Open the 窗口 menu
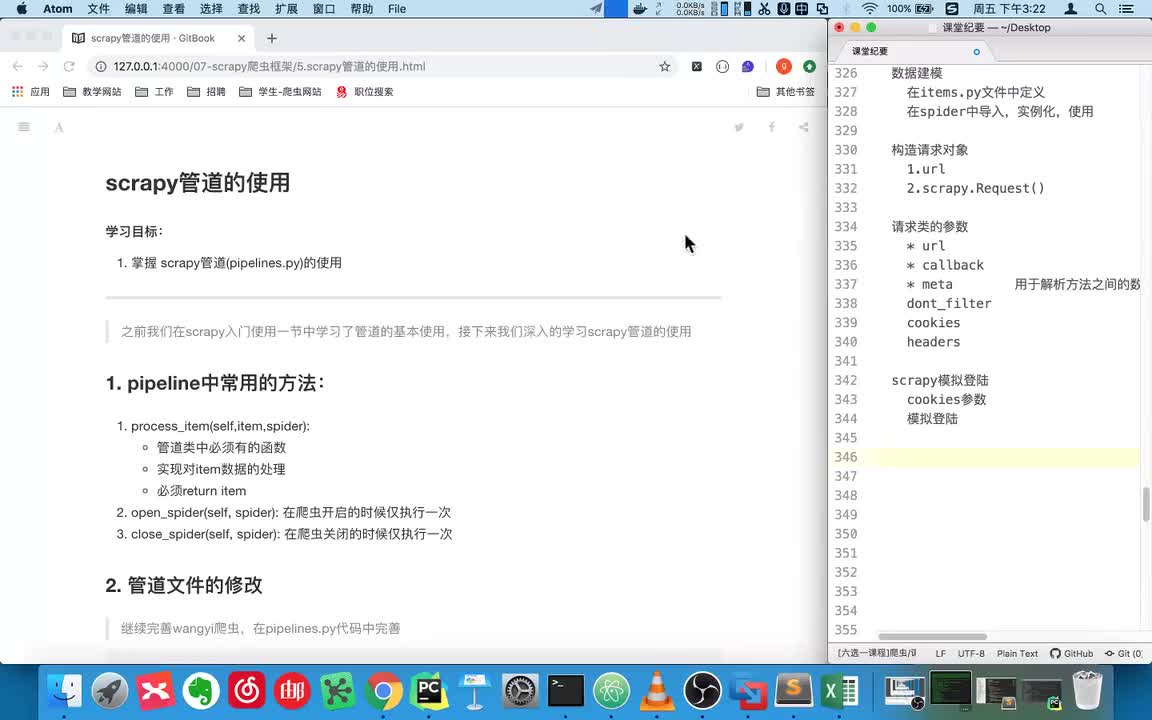Viewport: 1152px width, 720px height. pyautogui.click(x=324, y=9)
